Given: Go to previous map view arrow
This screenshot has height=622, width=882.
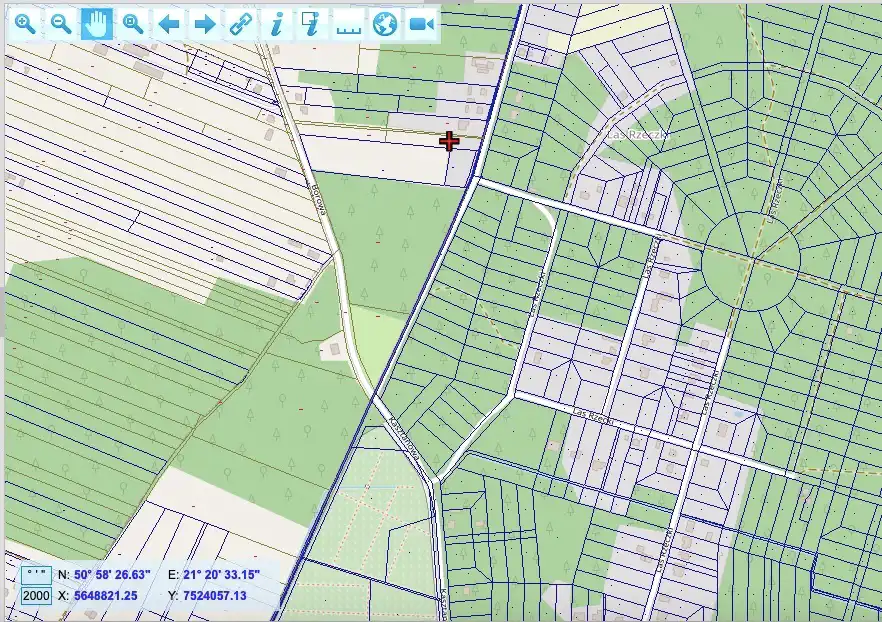Looking at the screenshot, I should click(169, 24).
